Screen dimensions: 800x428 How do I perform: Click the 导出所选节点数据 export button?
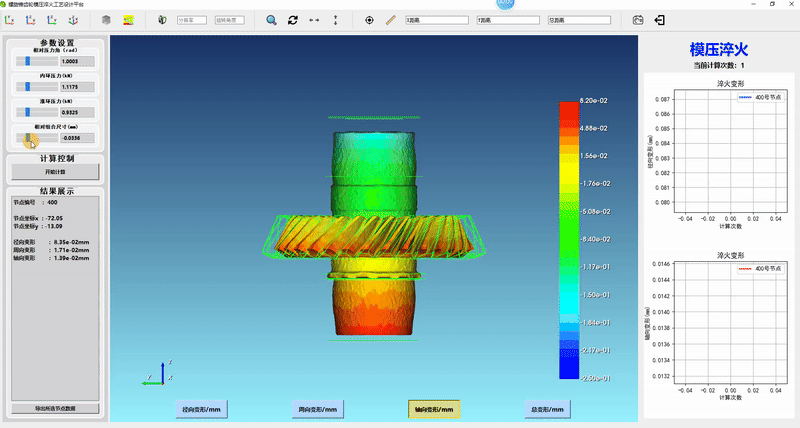tap(57, 408)
